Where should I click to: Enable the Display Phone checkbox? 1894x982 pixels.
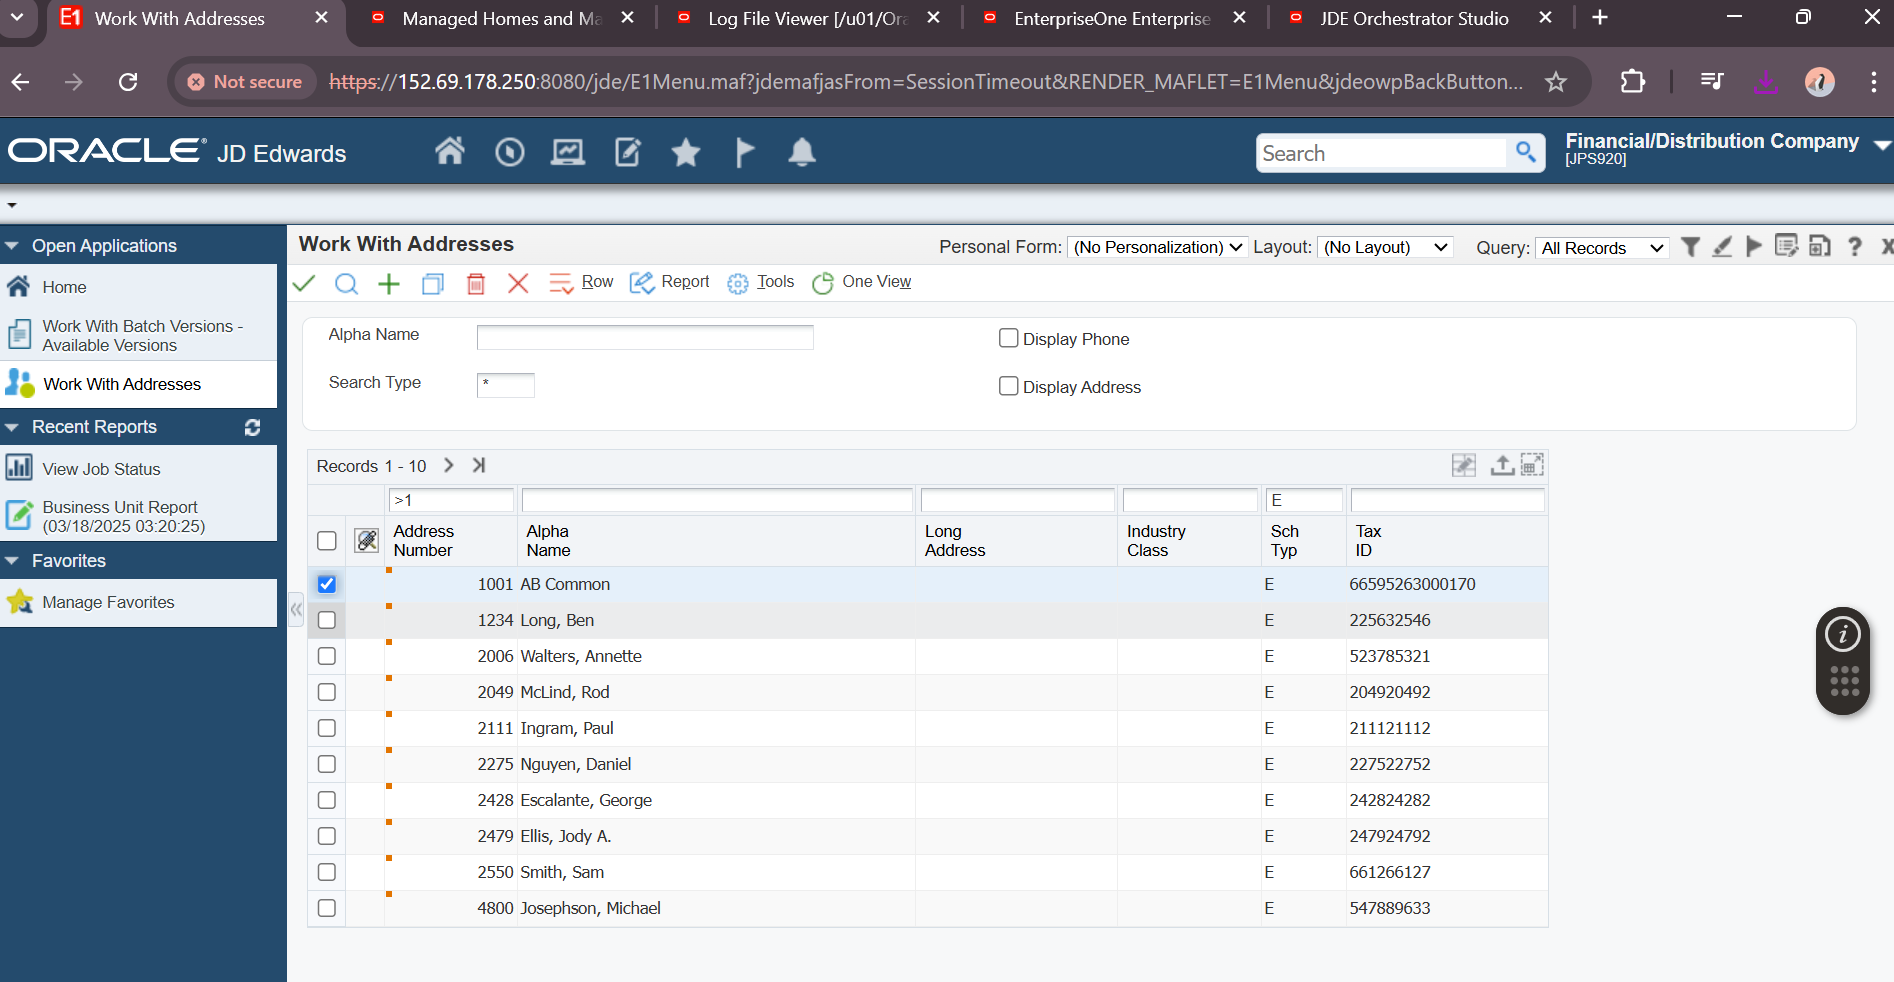pyautogui.click(x=1009, y=339)
